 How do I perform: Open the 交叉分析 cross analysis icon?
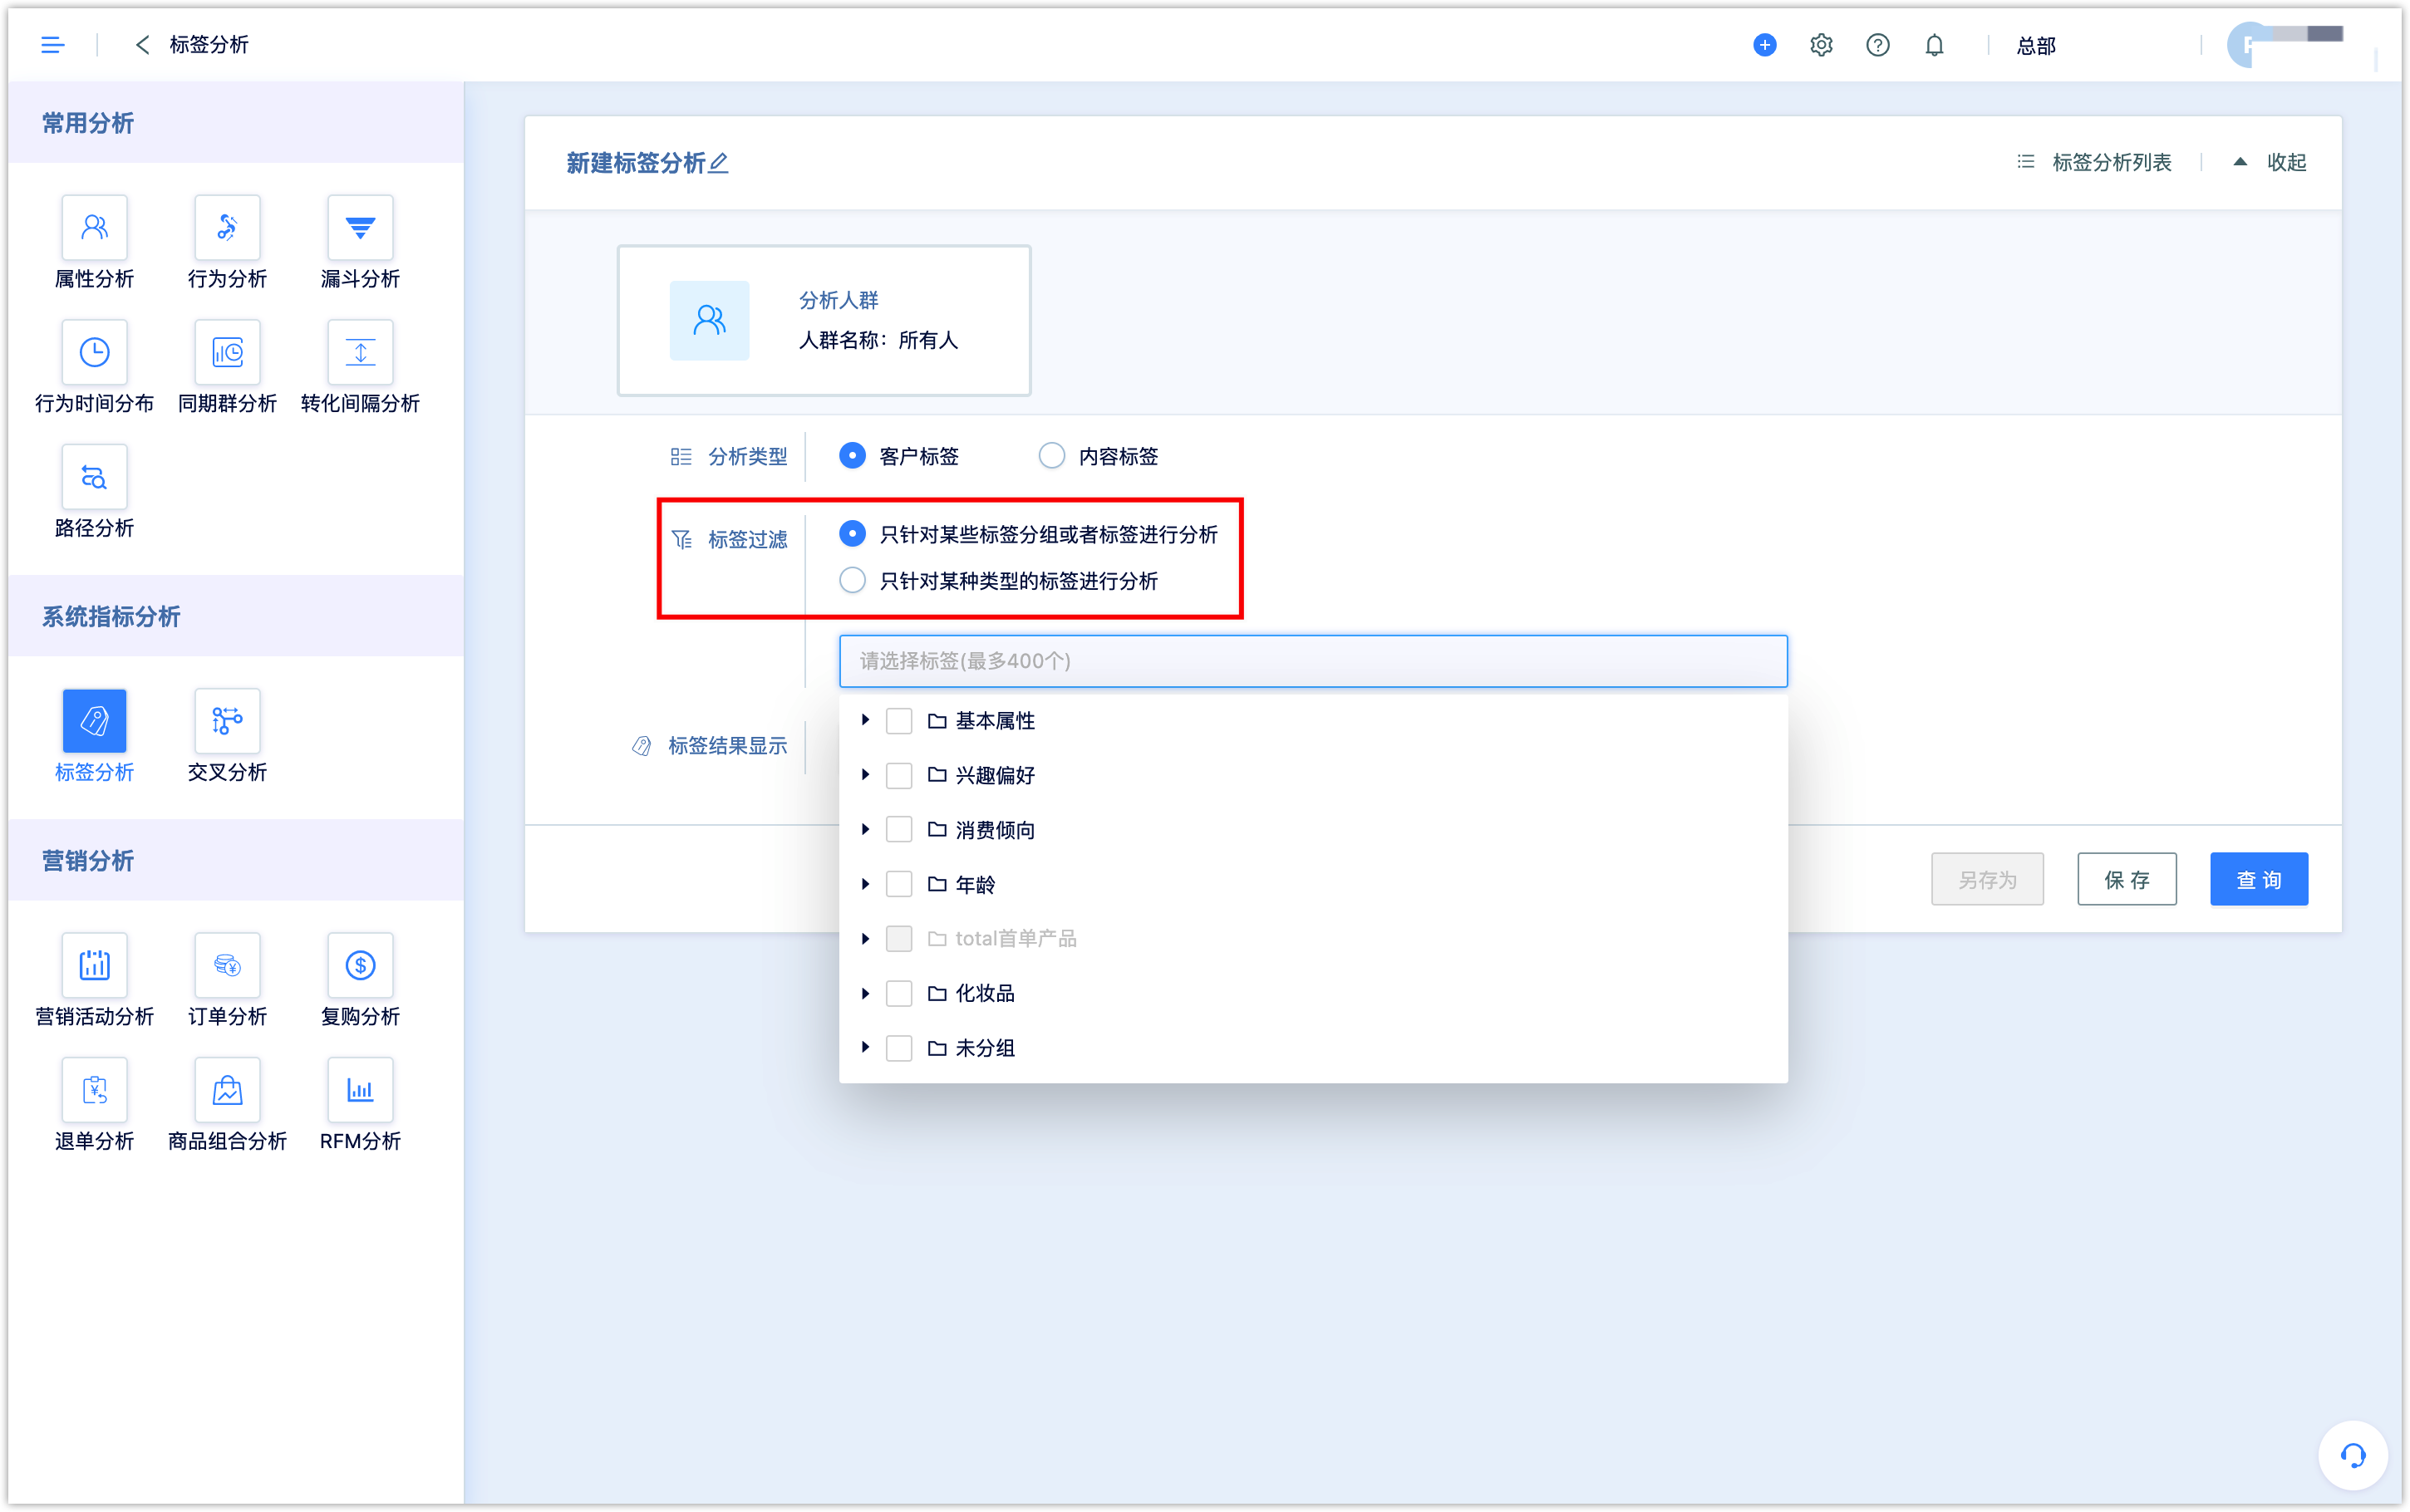[x=227, y=721]
